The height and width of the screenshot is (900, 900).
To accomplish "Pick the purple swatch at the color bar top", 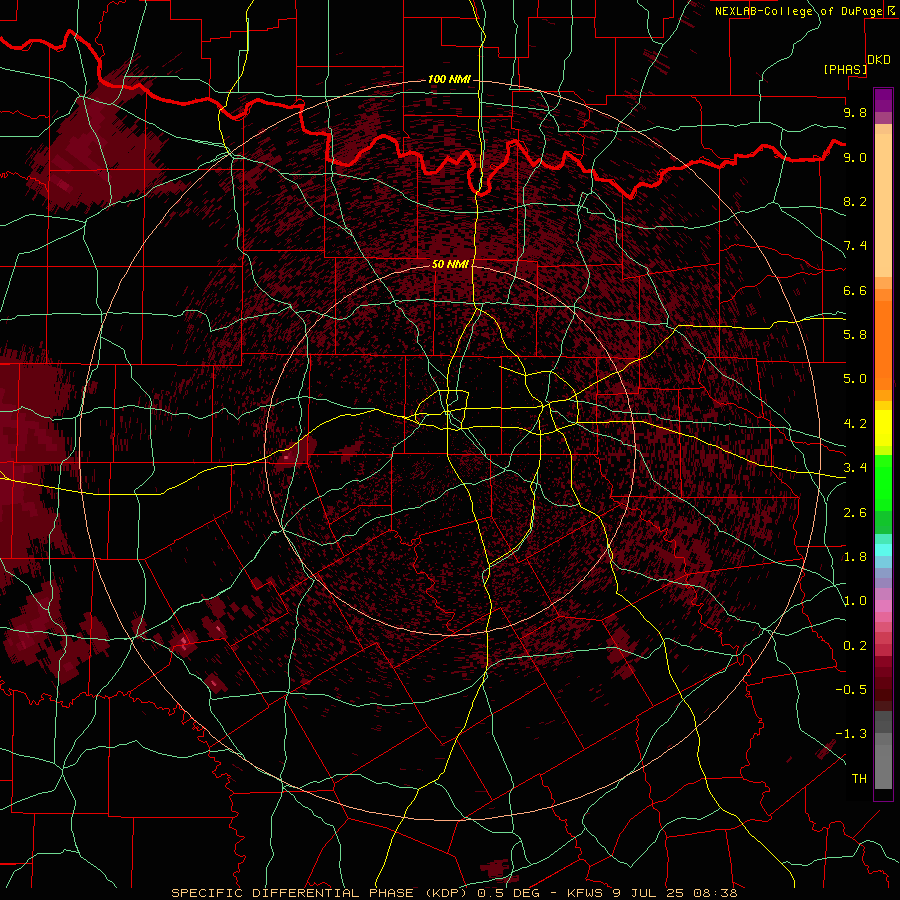I will [883, 100].
